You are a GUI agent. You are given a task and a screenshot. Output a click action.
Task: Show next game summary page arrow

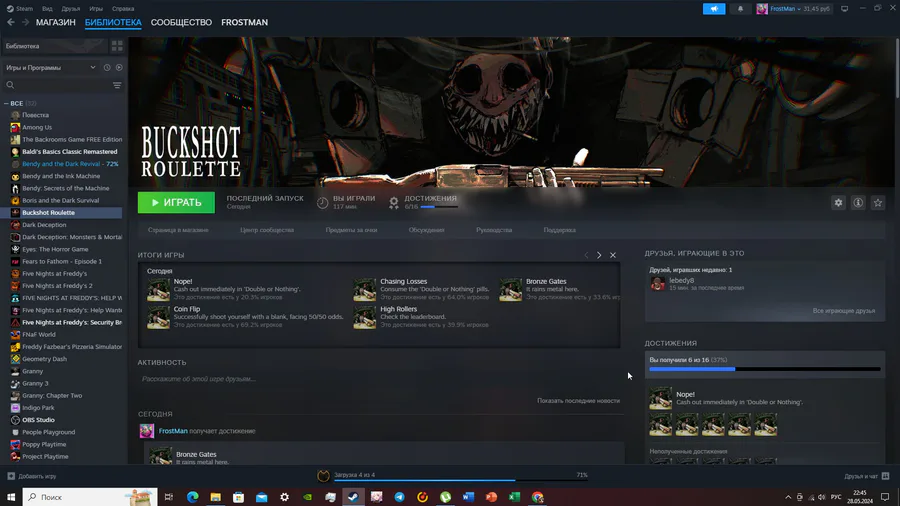[599, 255]
